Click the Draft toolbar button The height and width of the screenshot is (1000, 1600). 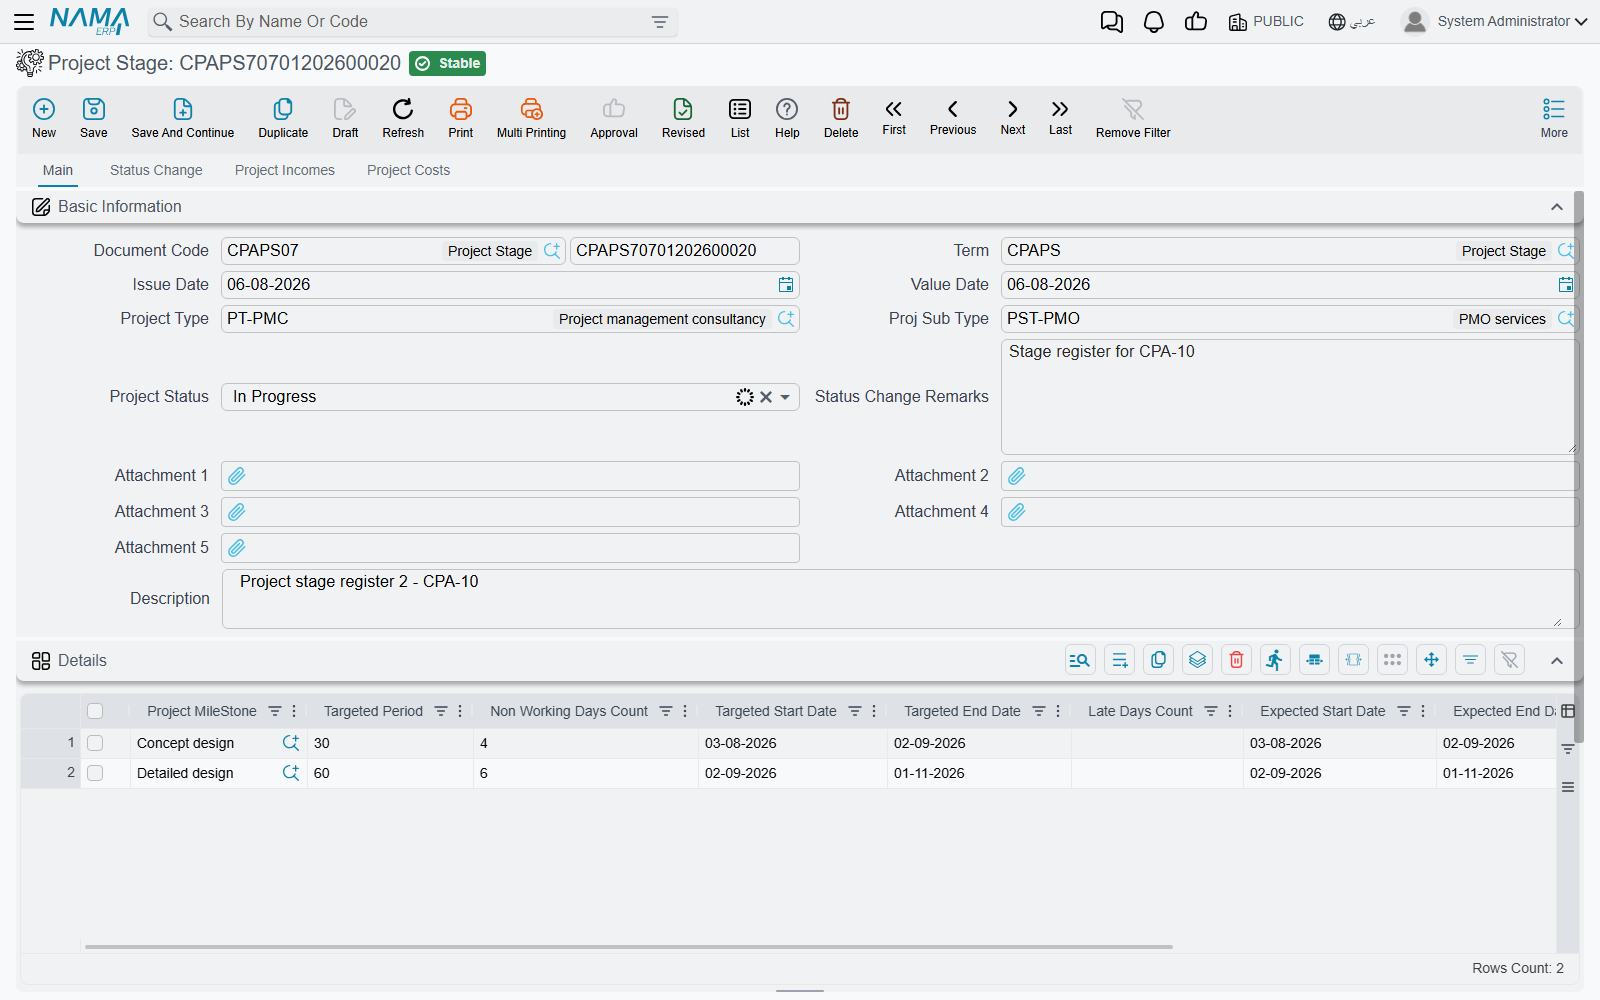point(345,118)
